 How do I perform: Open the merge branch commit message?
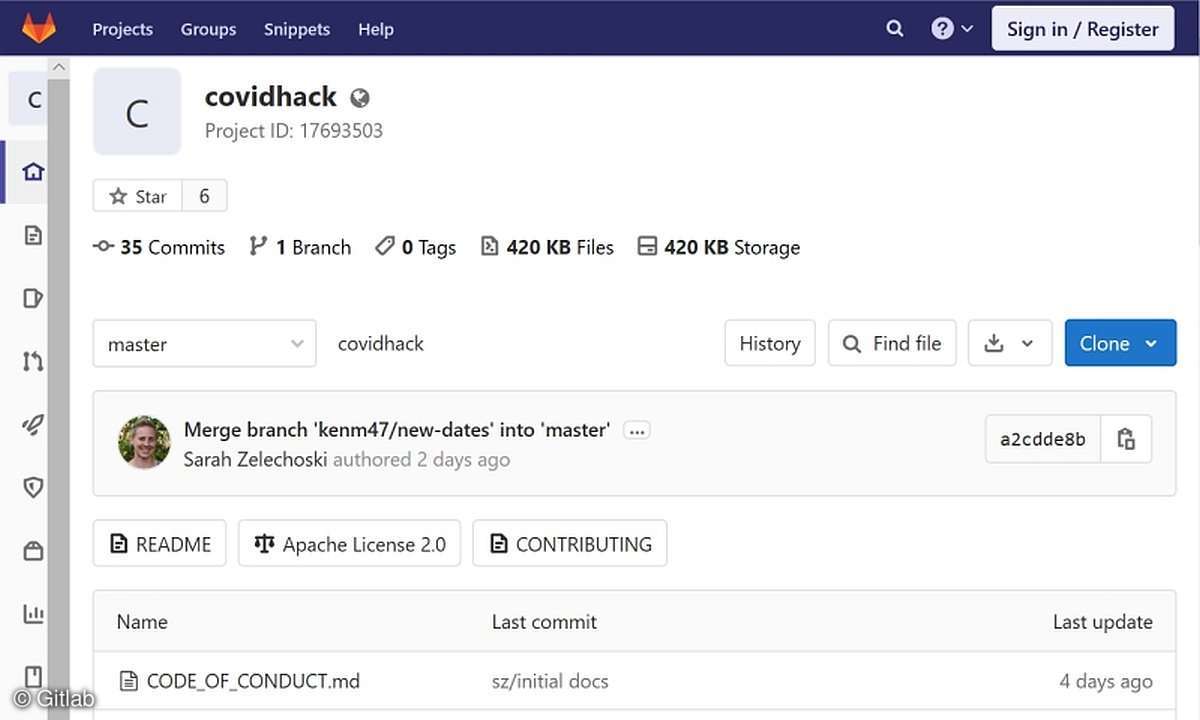click(397, 430)
